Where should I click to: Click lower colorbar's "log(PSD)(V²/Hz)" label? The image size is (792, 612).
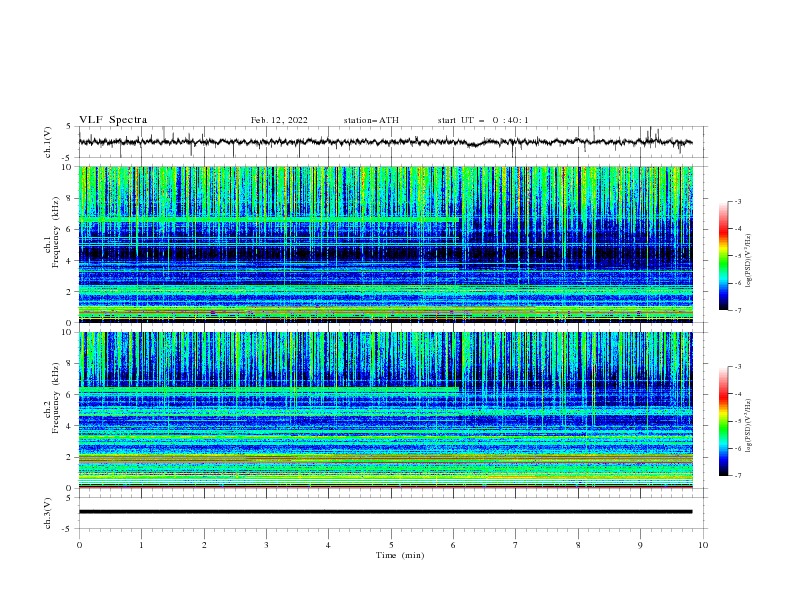pyautogui.click(x=748, y=426)
